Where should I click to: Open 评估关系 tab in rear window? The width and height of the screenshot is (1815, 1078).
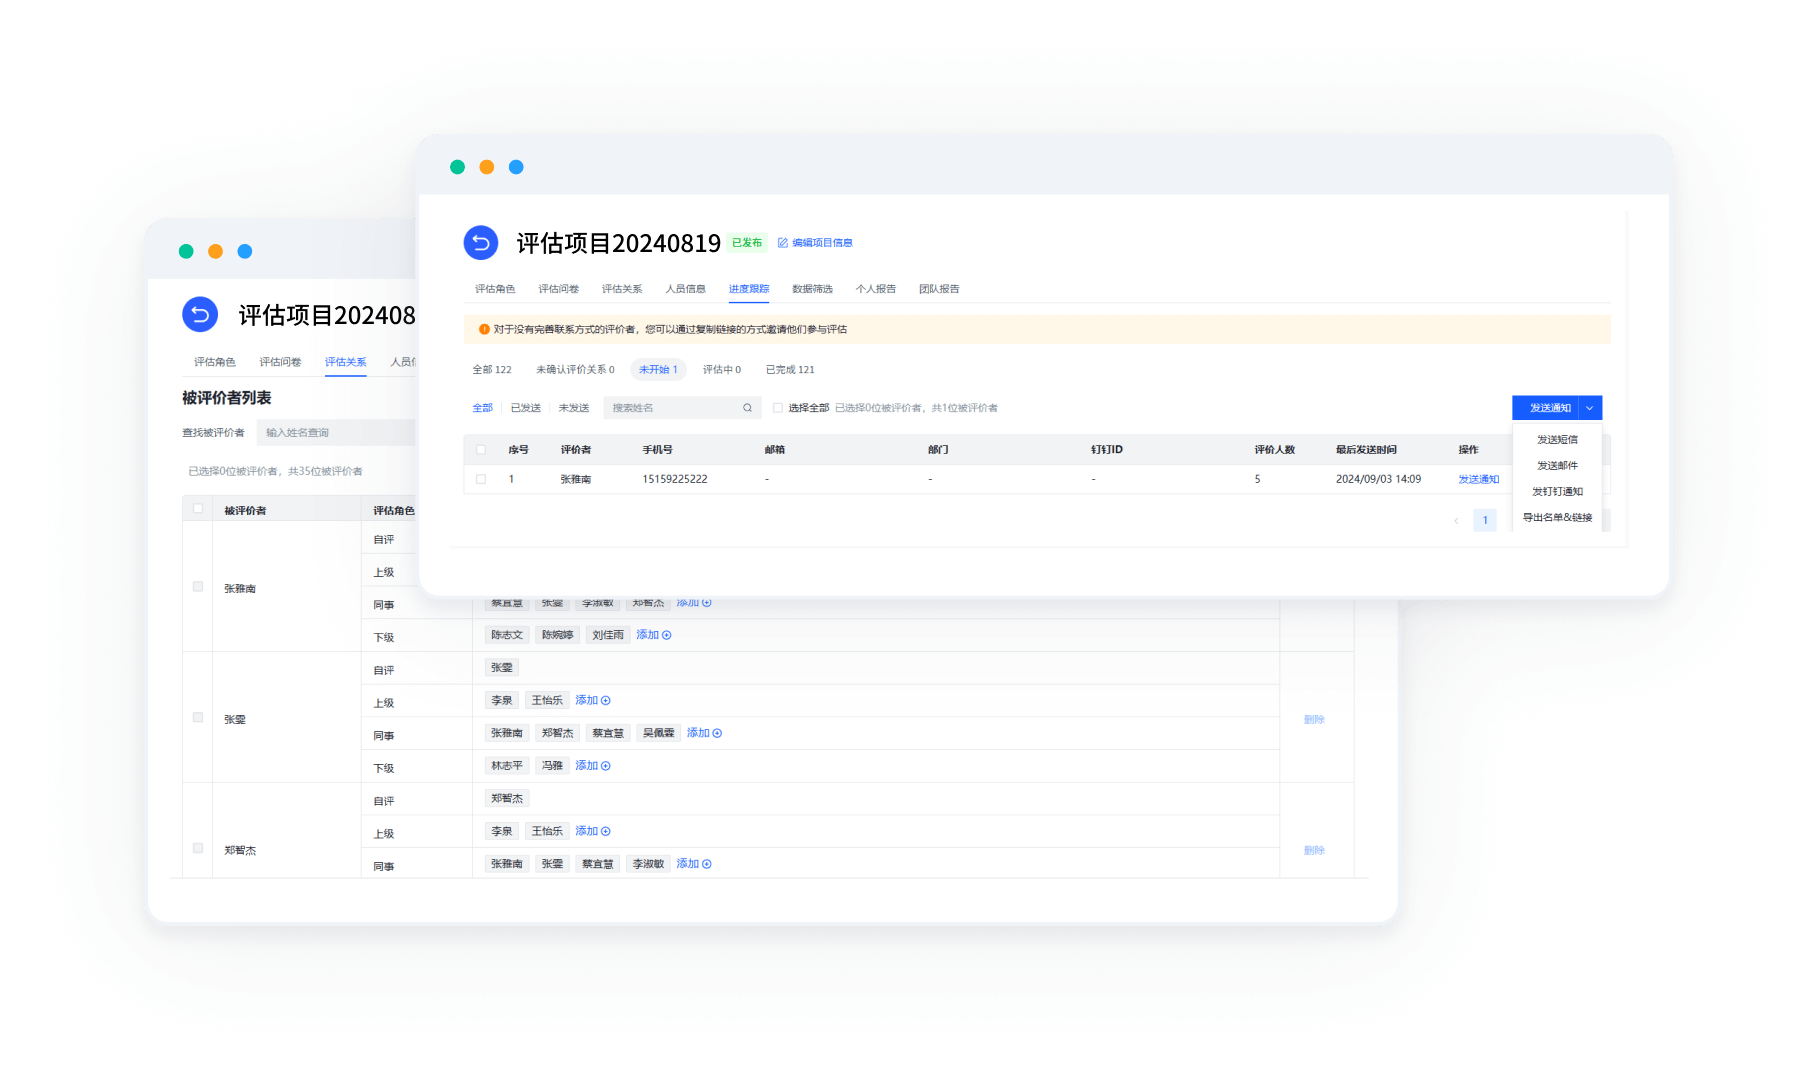point(346,362)
